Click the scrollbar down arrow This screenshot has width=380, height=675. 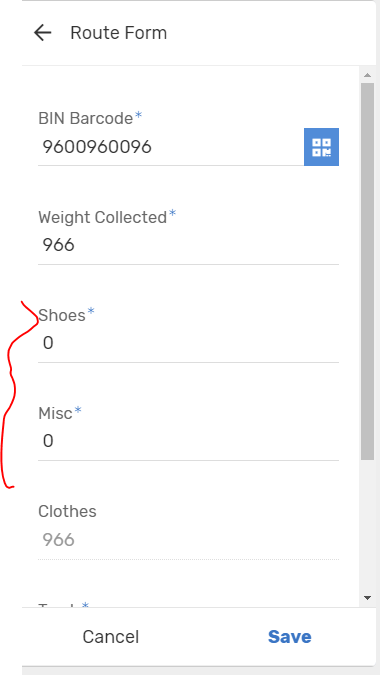click(367, 598)
